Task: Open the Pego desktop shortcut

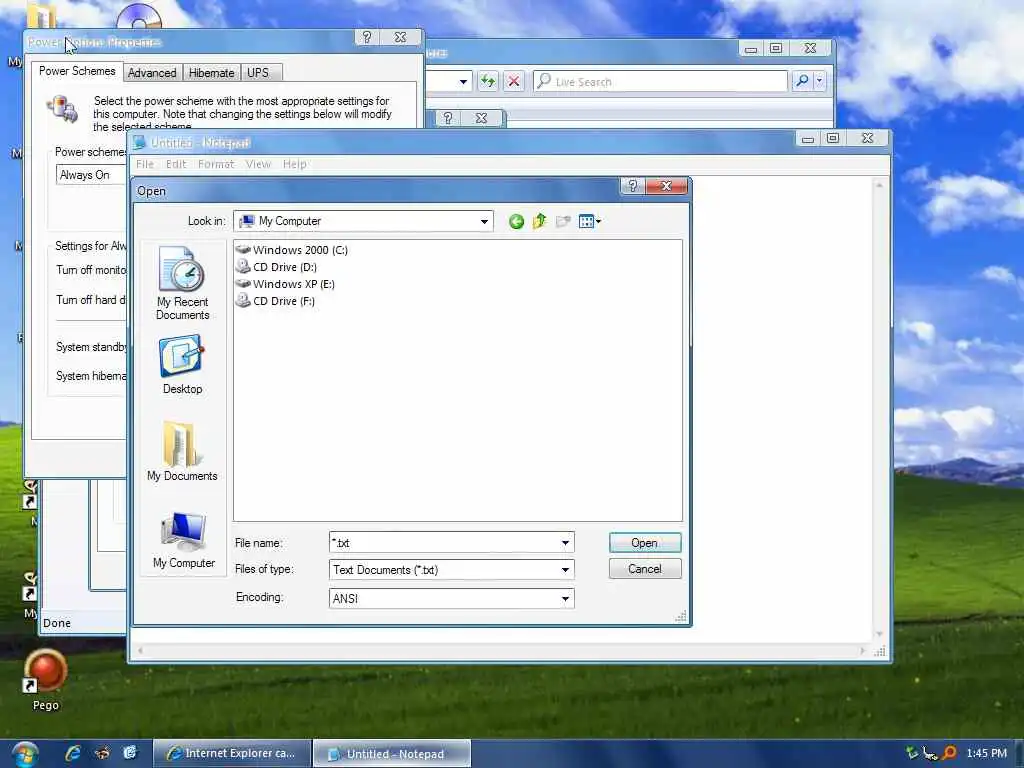Action: point(46,680)
